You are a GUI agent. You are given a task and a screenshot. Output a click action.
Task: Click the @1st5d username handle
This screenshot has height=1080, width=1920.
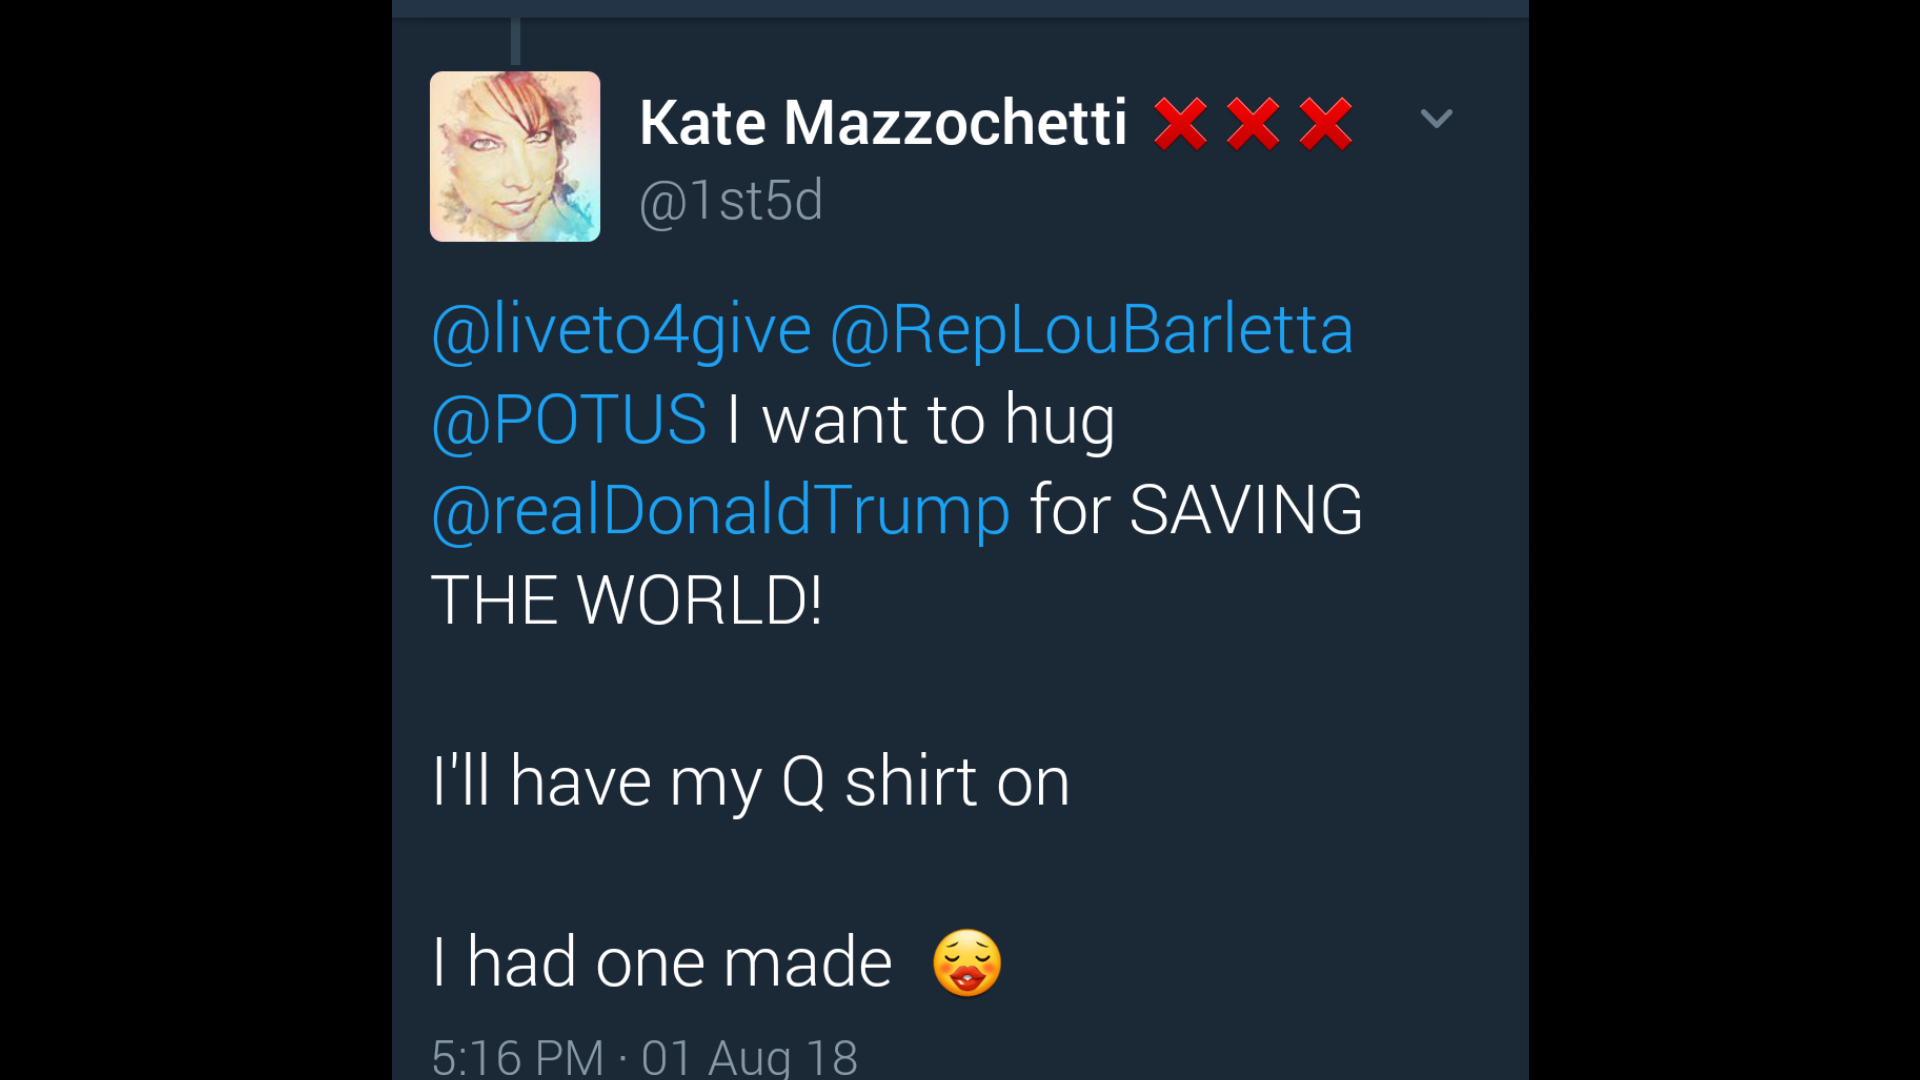point(731,200)
